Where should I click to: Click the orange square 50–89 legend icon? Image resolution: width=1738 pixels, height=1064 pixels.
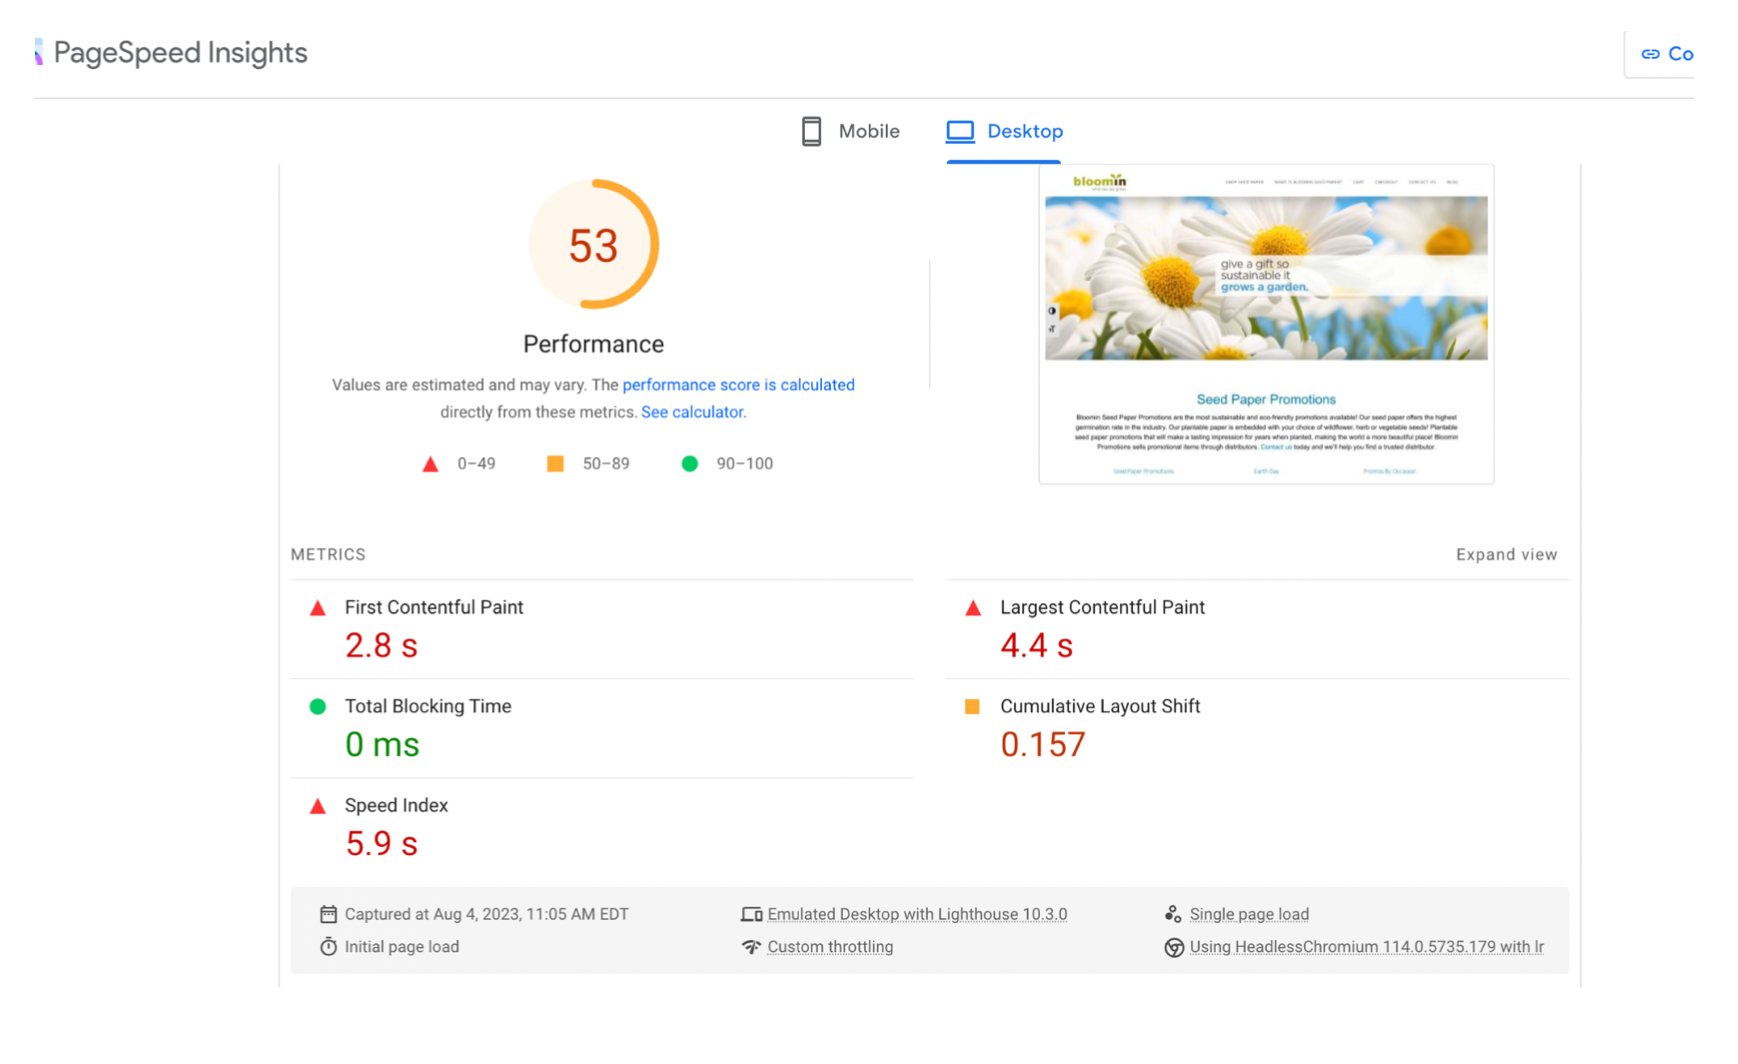point(555,463)
